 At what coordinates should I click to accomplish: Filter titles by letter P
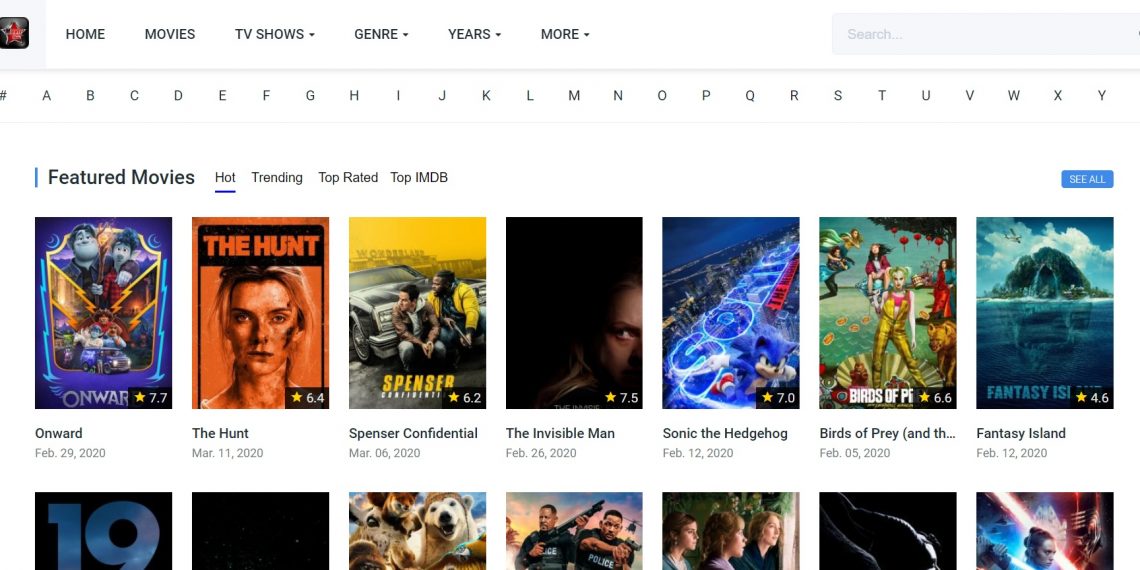[706, 95]
